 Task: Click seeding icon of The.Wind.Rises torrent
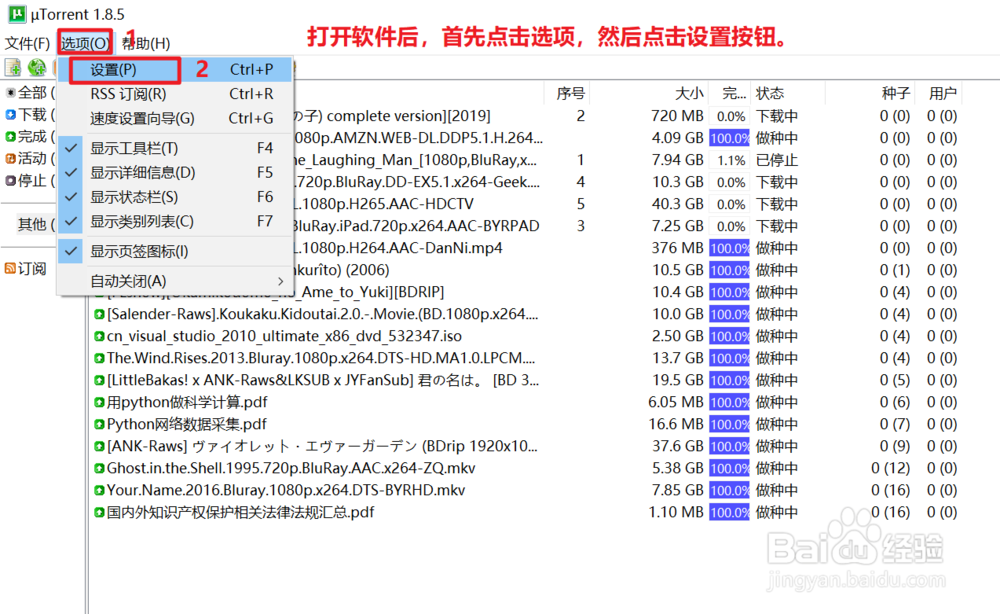coord(99,358)
